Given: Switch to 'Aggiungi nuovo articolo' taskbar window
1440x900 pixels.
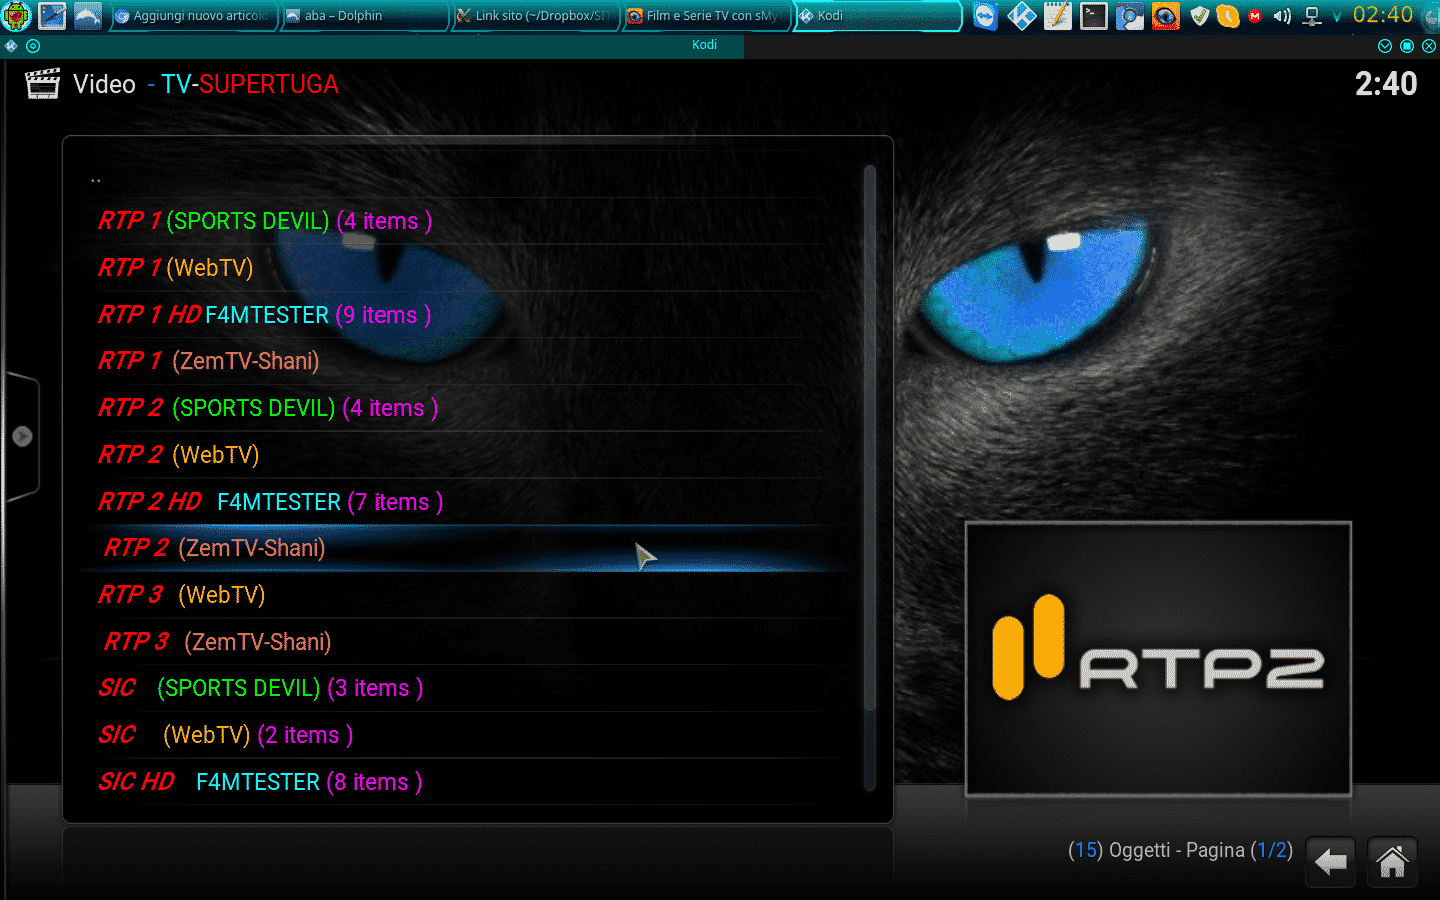Looking at the screenshot, I should [x=191, y=16].
